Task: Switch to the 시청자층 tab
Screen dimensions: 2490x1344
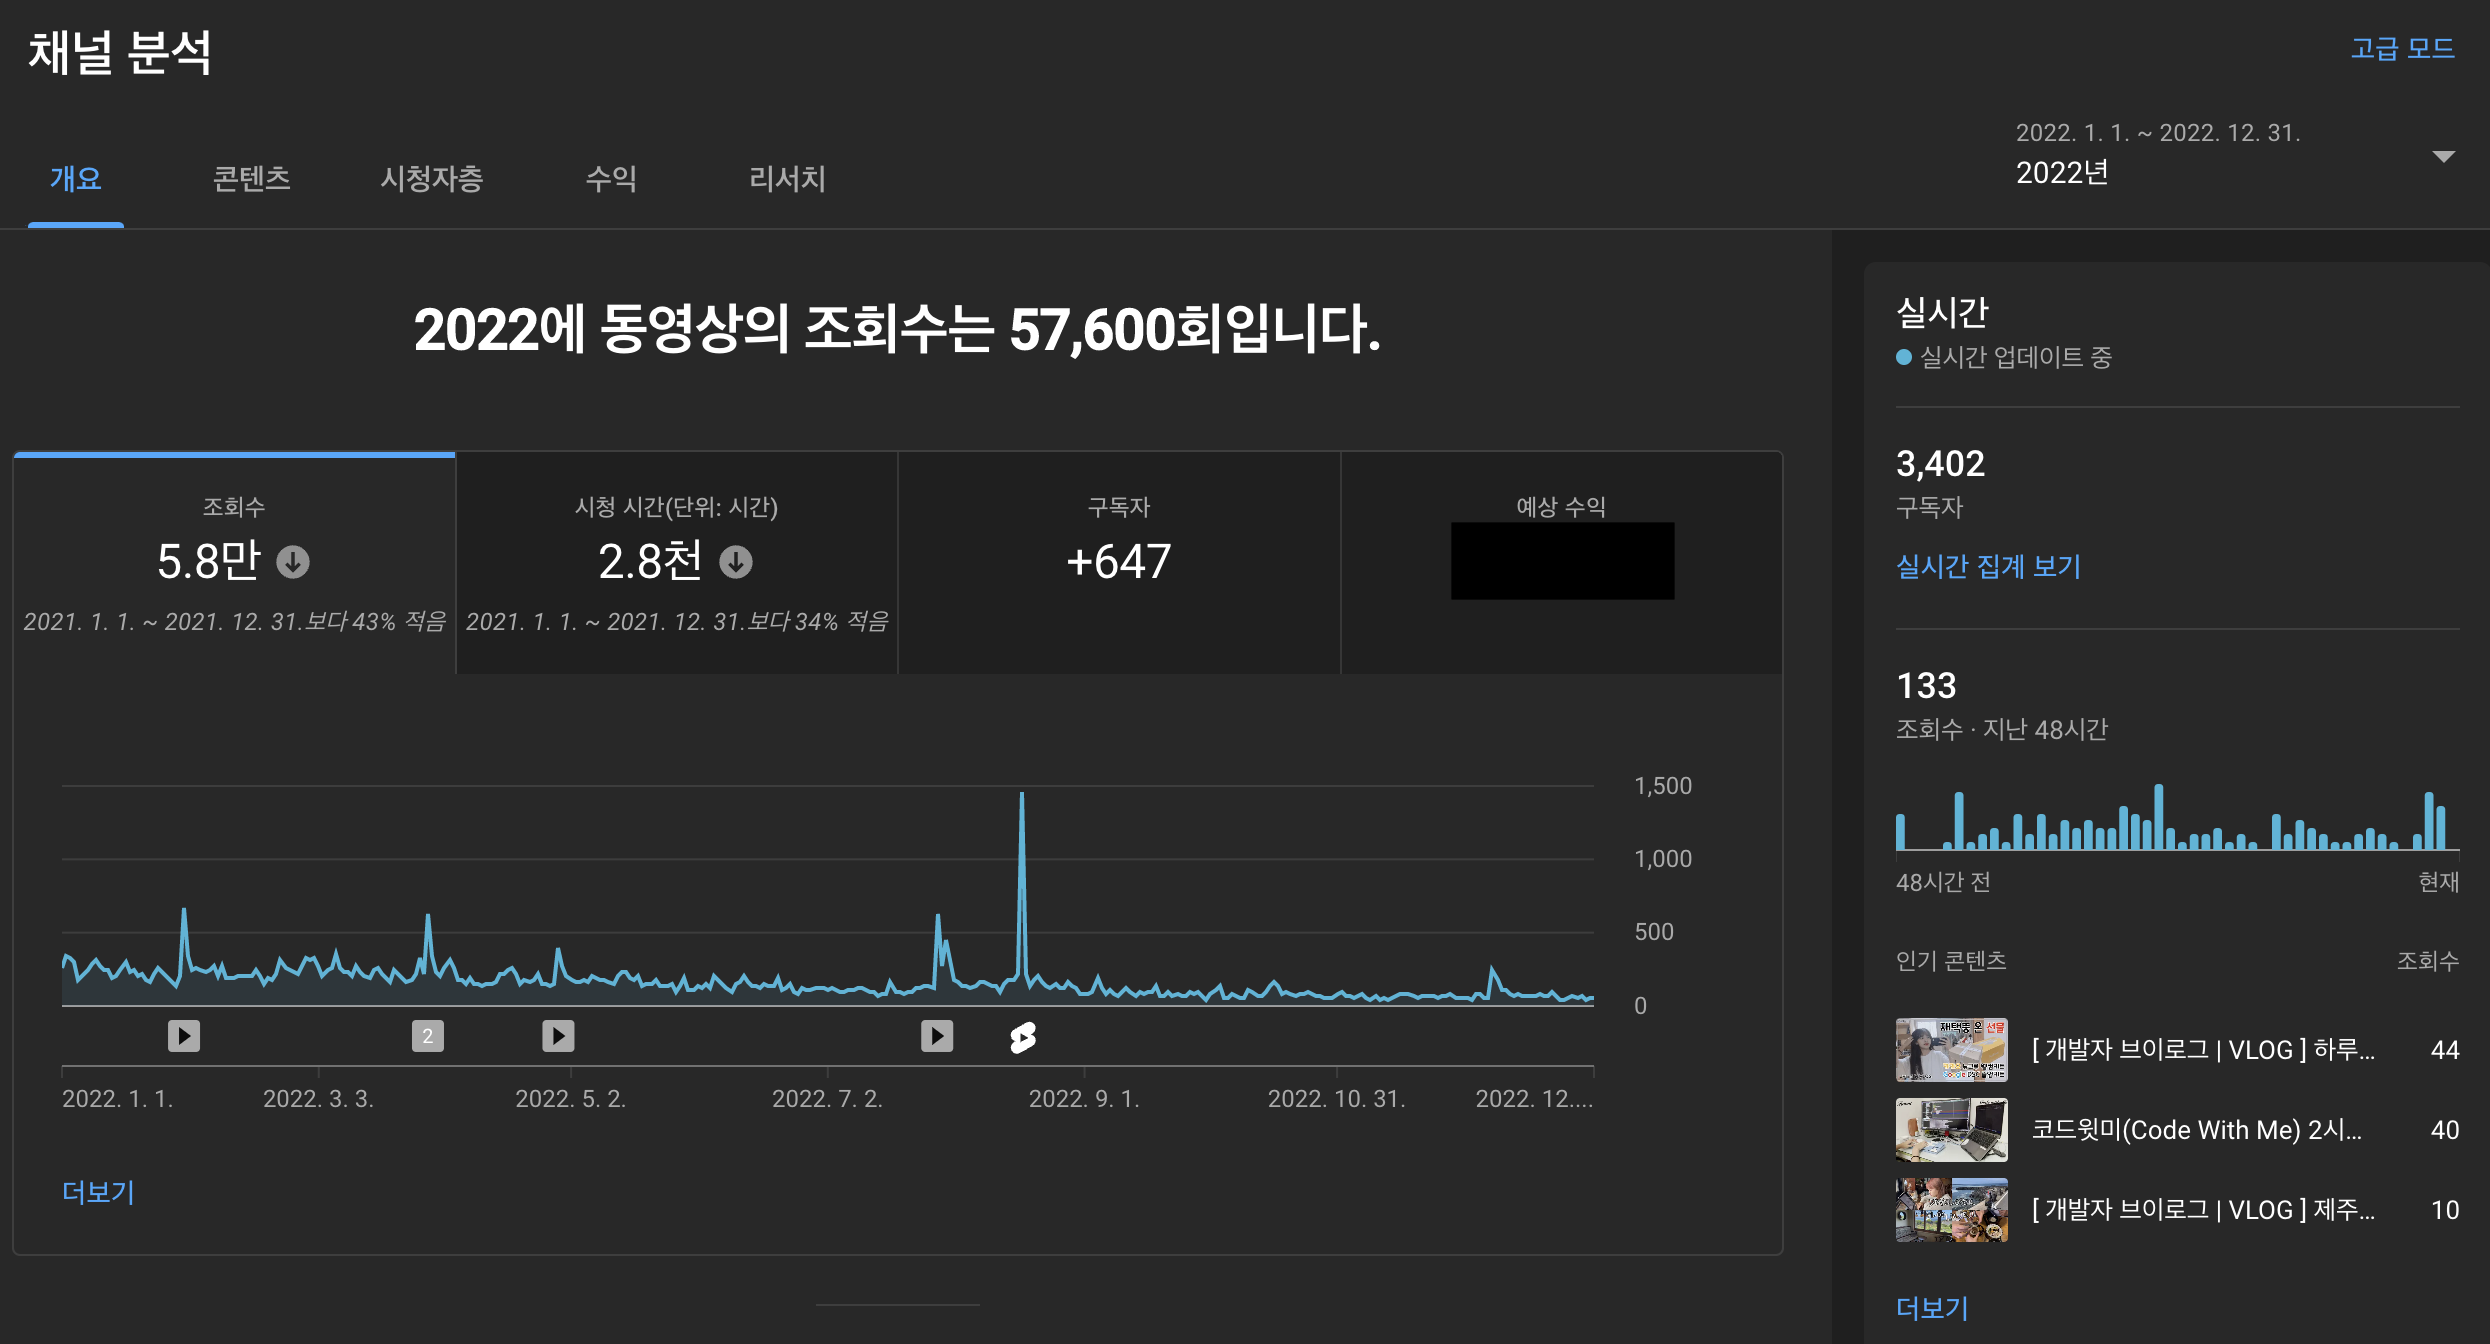Action: 431,179
